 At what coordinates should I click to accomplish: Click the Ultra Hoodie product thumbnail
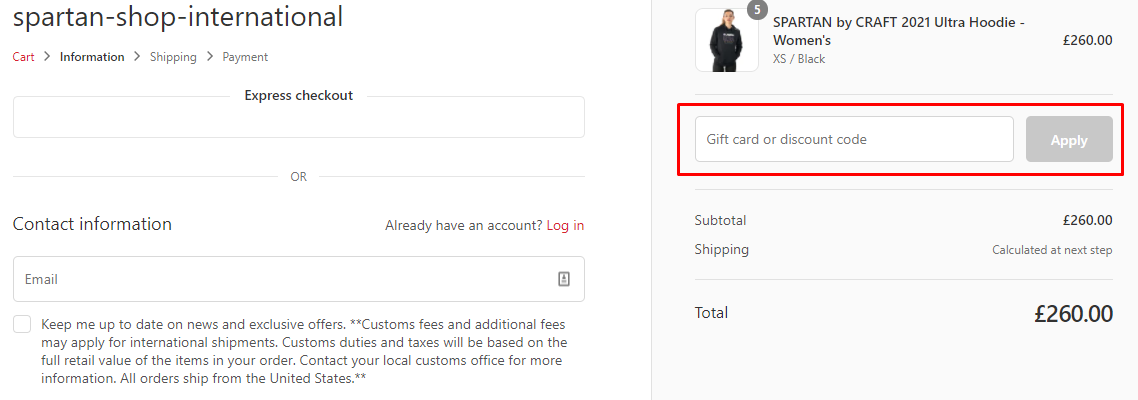pos(720,41)
